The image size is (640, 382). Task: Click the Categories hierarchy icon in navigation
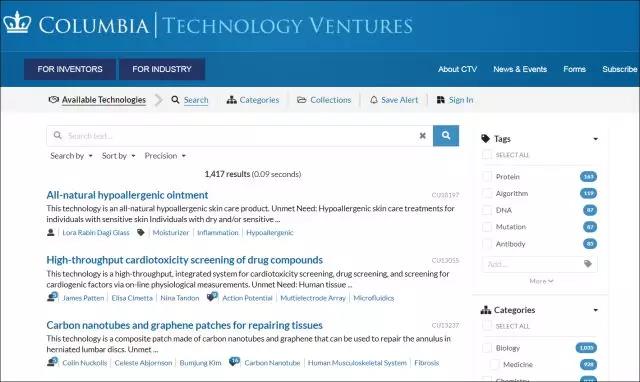[231, 100]
